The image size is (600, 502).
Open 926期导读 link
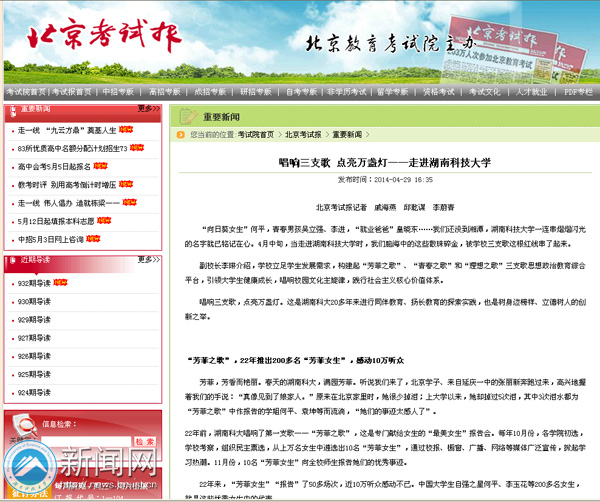click(x=34, y=356)
